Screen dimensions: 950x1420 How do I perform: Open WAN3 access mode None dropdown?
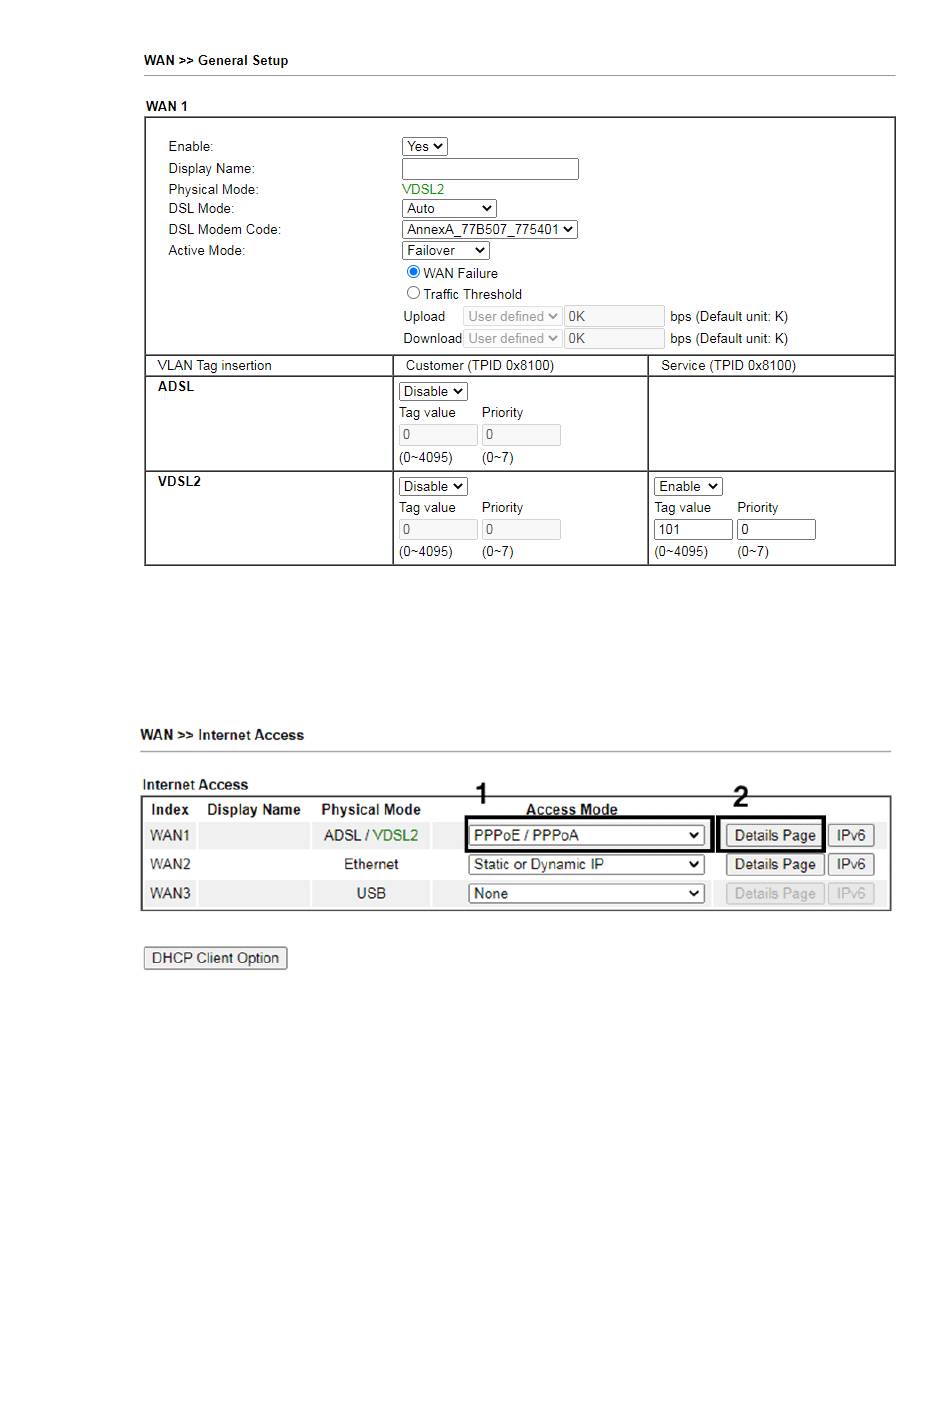tap(587, 893)
